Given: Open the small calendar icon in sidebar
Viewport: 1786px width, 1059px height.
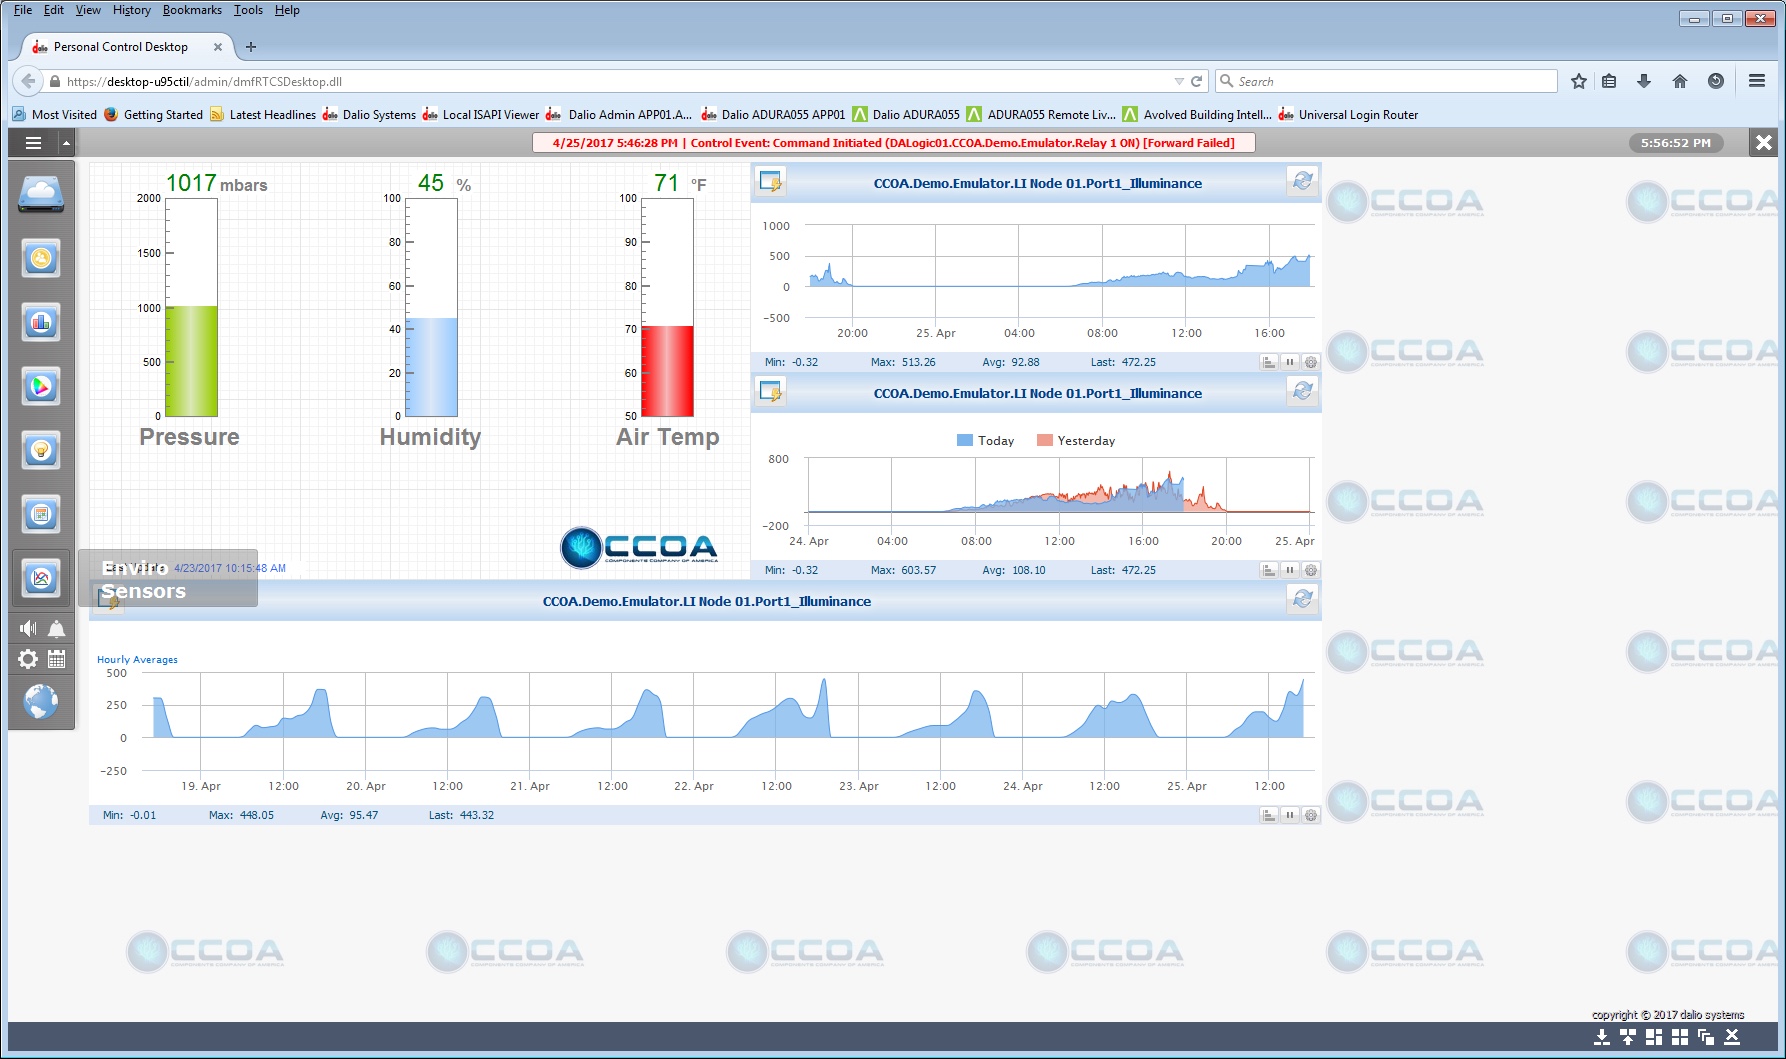Looking at the screenshot, I should coord(57,659).
